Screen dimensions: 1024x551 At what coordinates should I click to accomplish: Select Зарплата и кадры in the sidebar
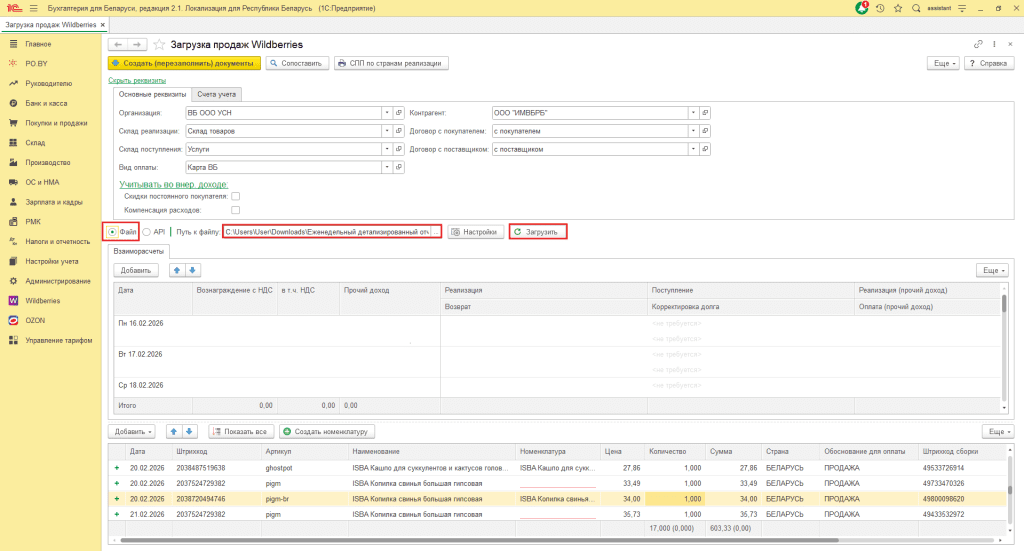(53, 202)
